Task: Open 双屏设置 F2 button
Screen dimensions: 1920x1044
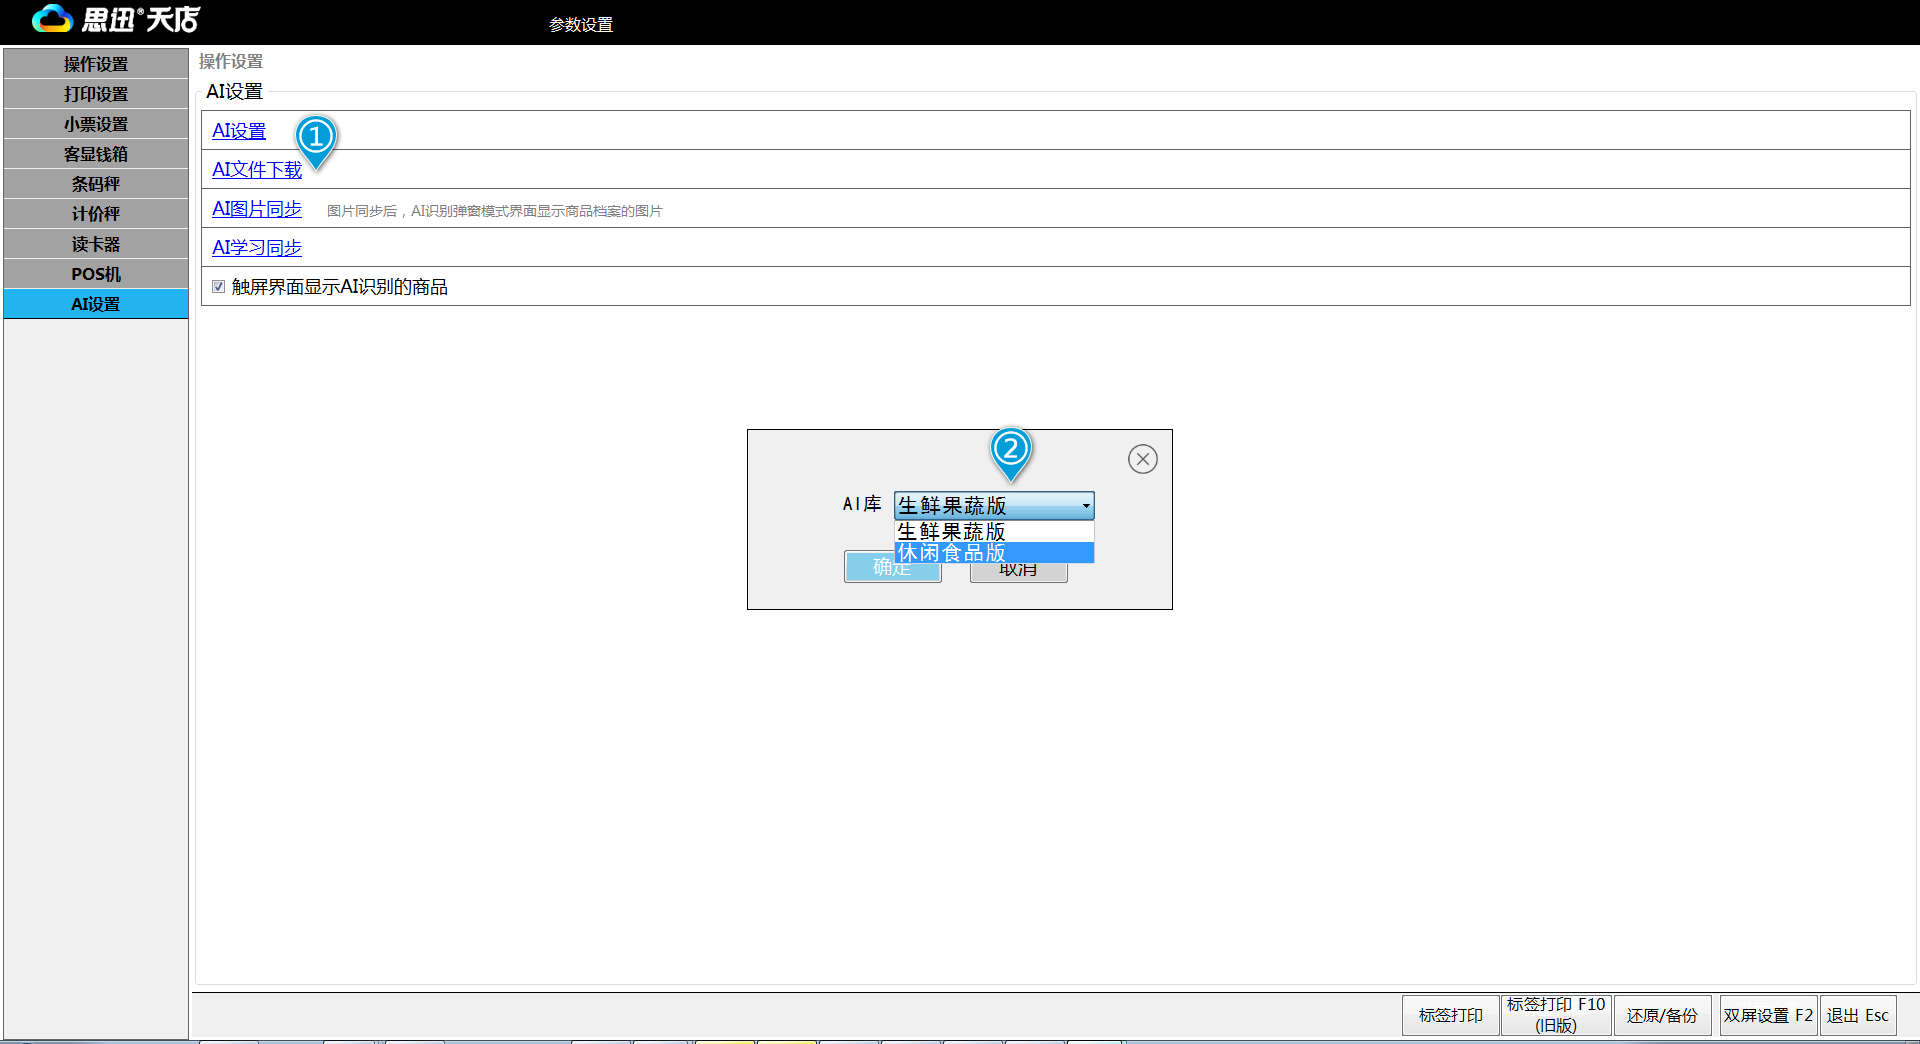Action: (x=1768, y=1015)
